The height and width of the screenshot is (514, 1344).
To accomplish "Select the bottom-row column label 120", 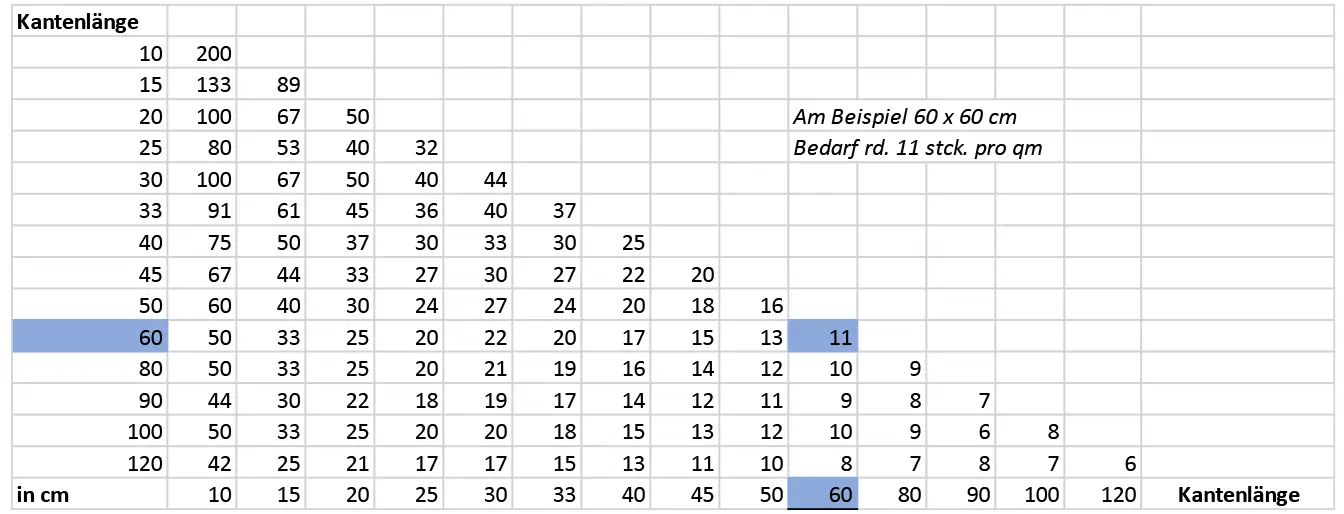I will click(x=1102, y=494).
